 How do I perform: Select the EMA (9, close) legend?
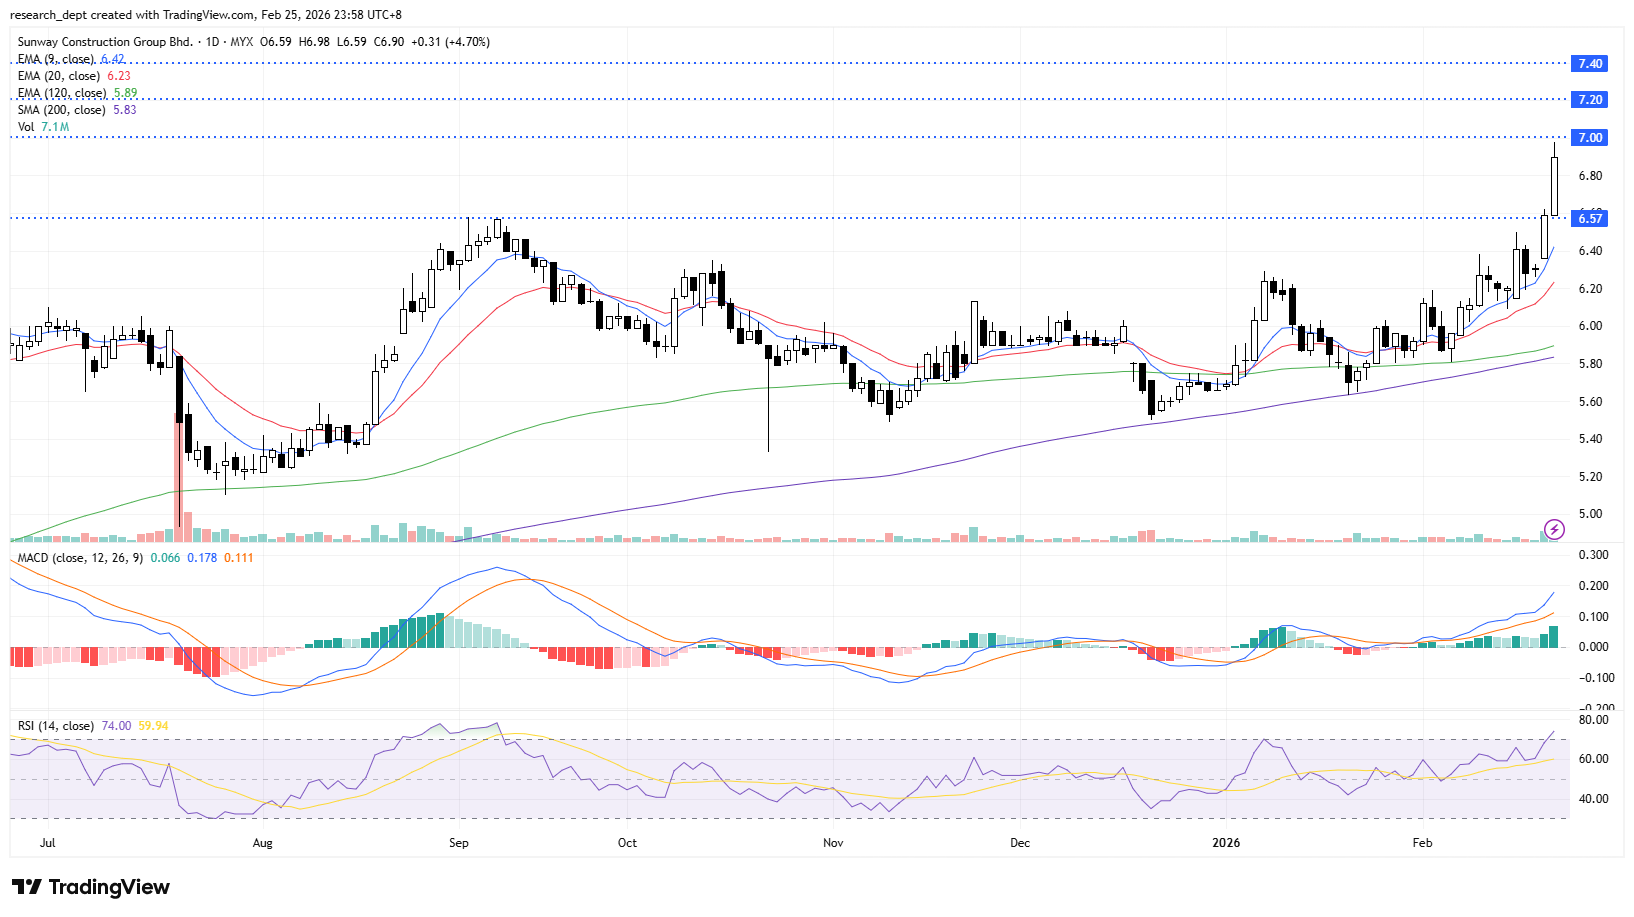(x=56, y=59)
